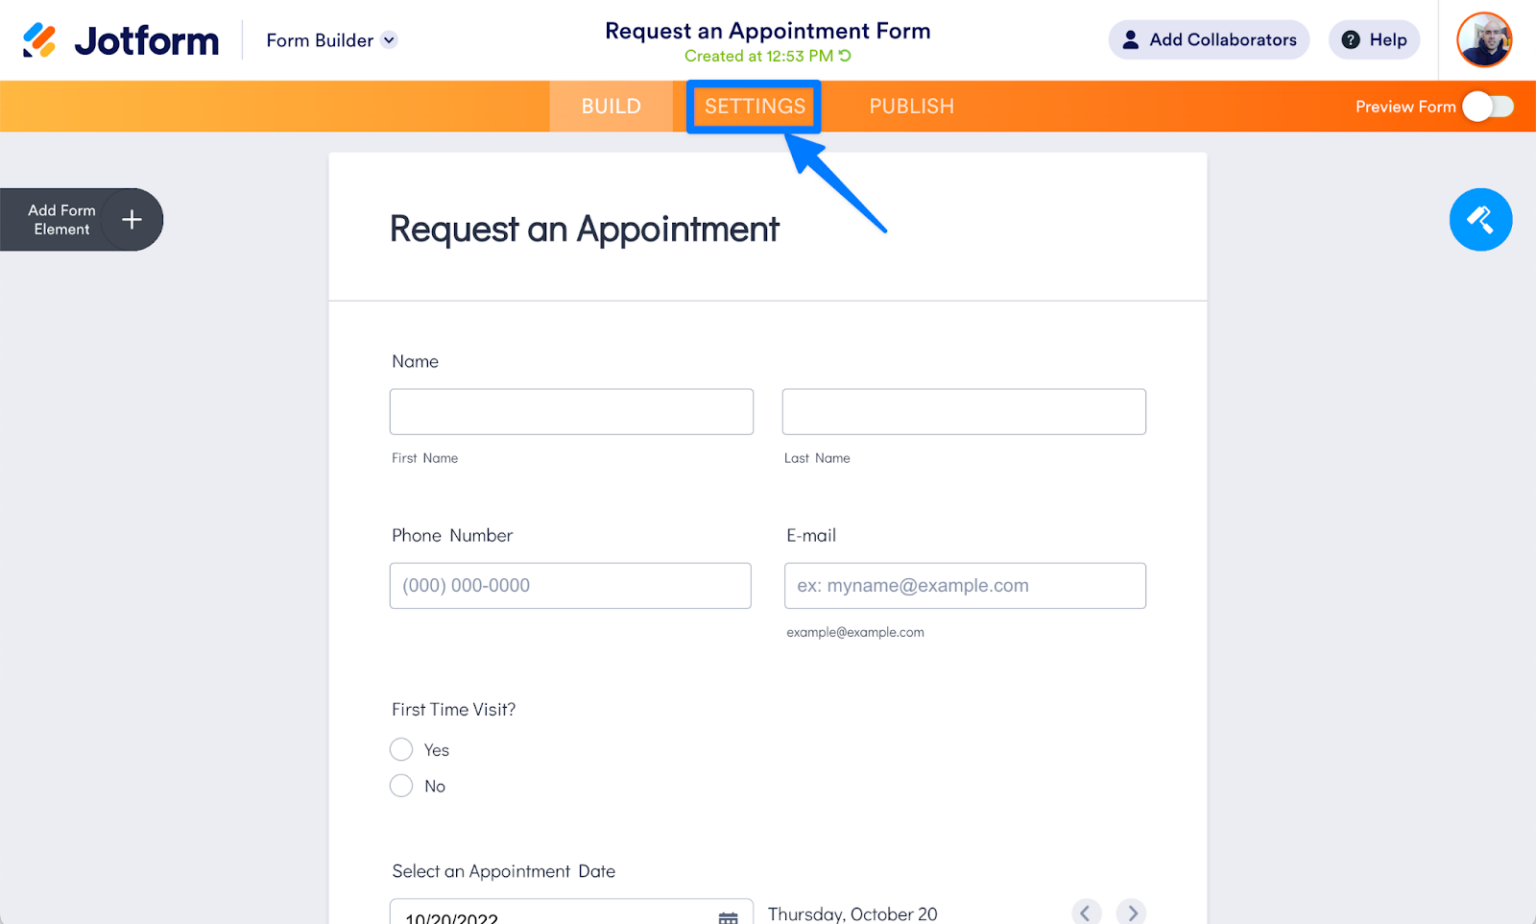Viewport: 1536px width, 924px height.
Task: Navigate to the next day with right chevron
Action: click(x=1131, y=912)
